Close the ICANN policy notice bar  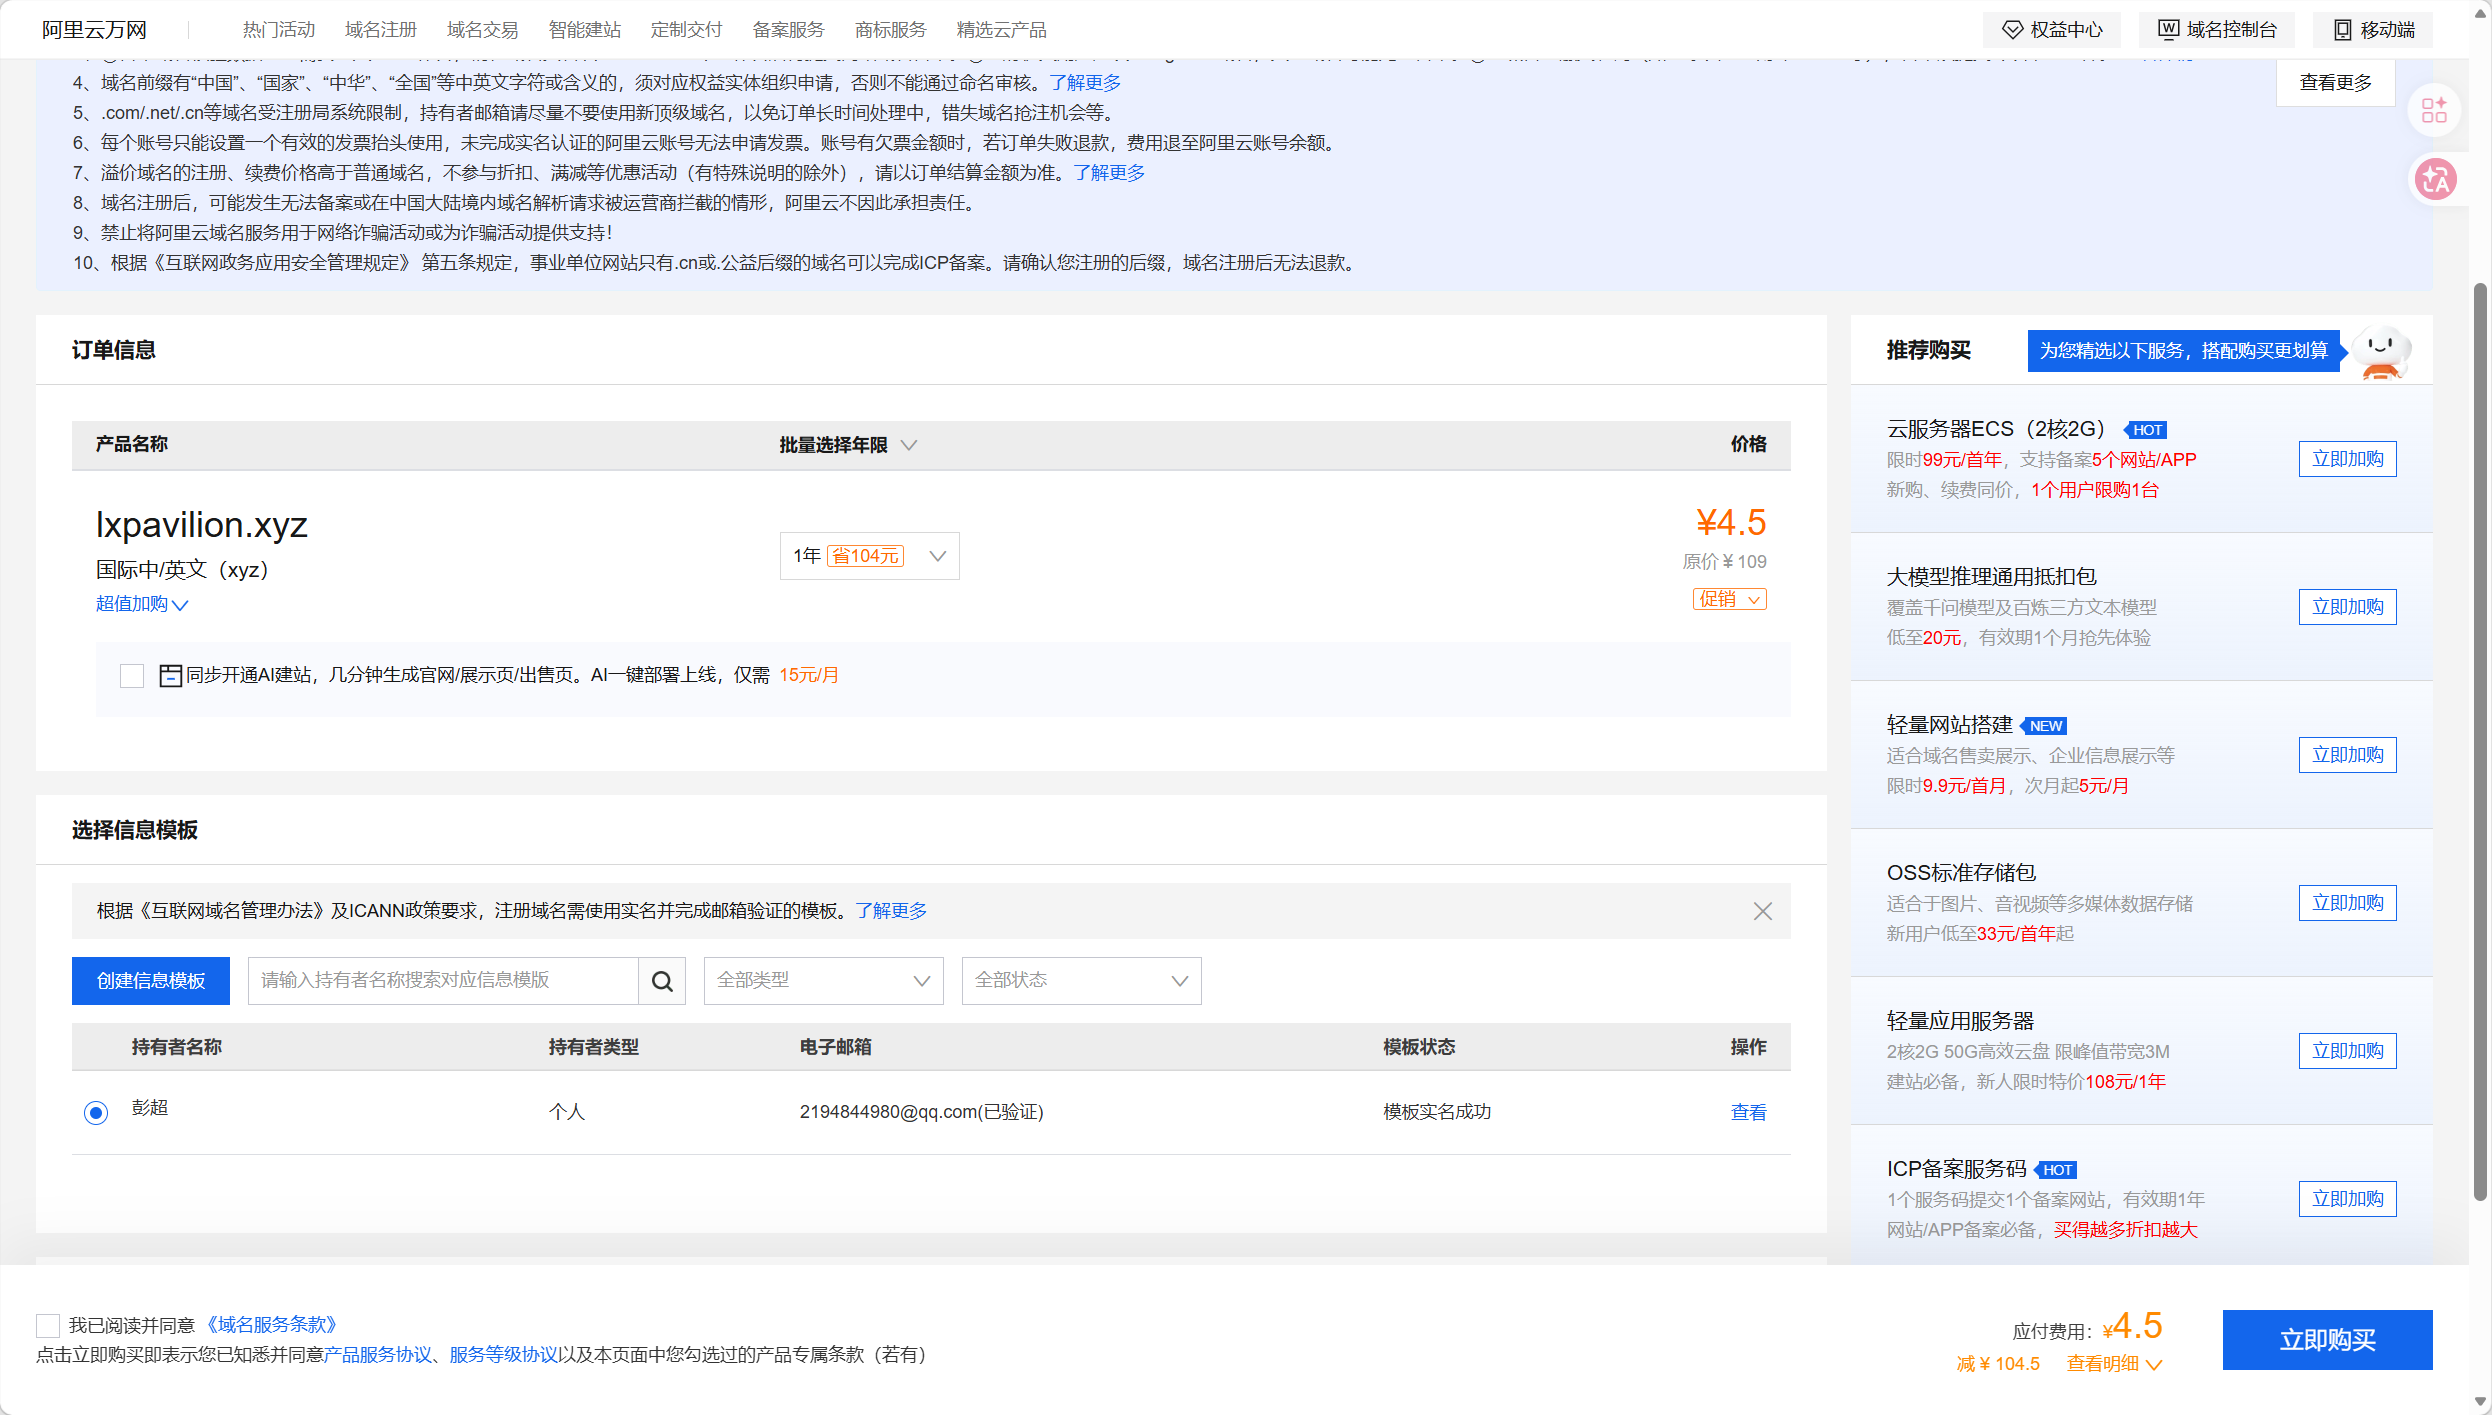pos(1763,911)
